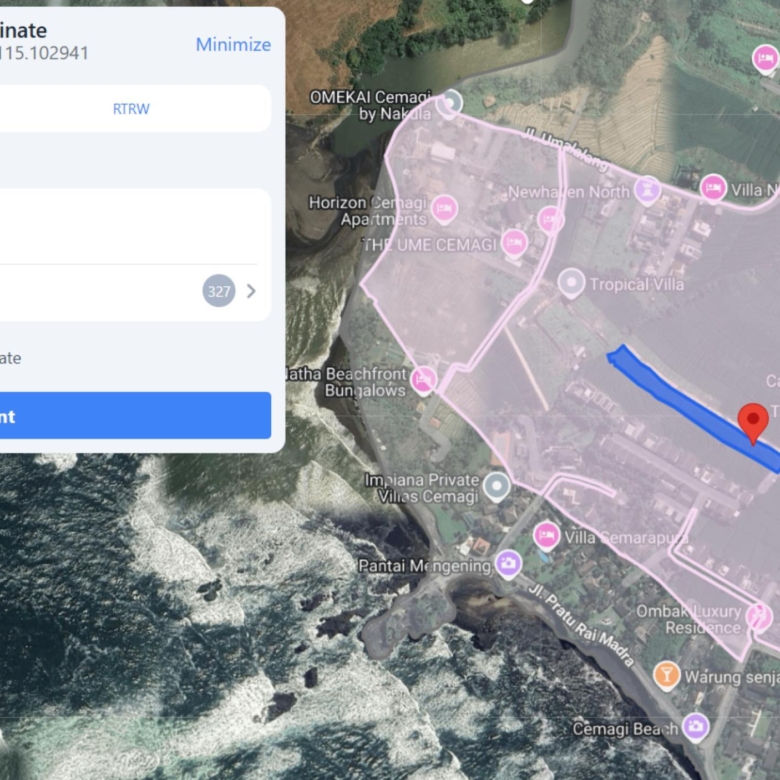780x780 pixels.
Task: Click the 327 count badge
Action: [219, 291]
